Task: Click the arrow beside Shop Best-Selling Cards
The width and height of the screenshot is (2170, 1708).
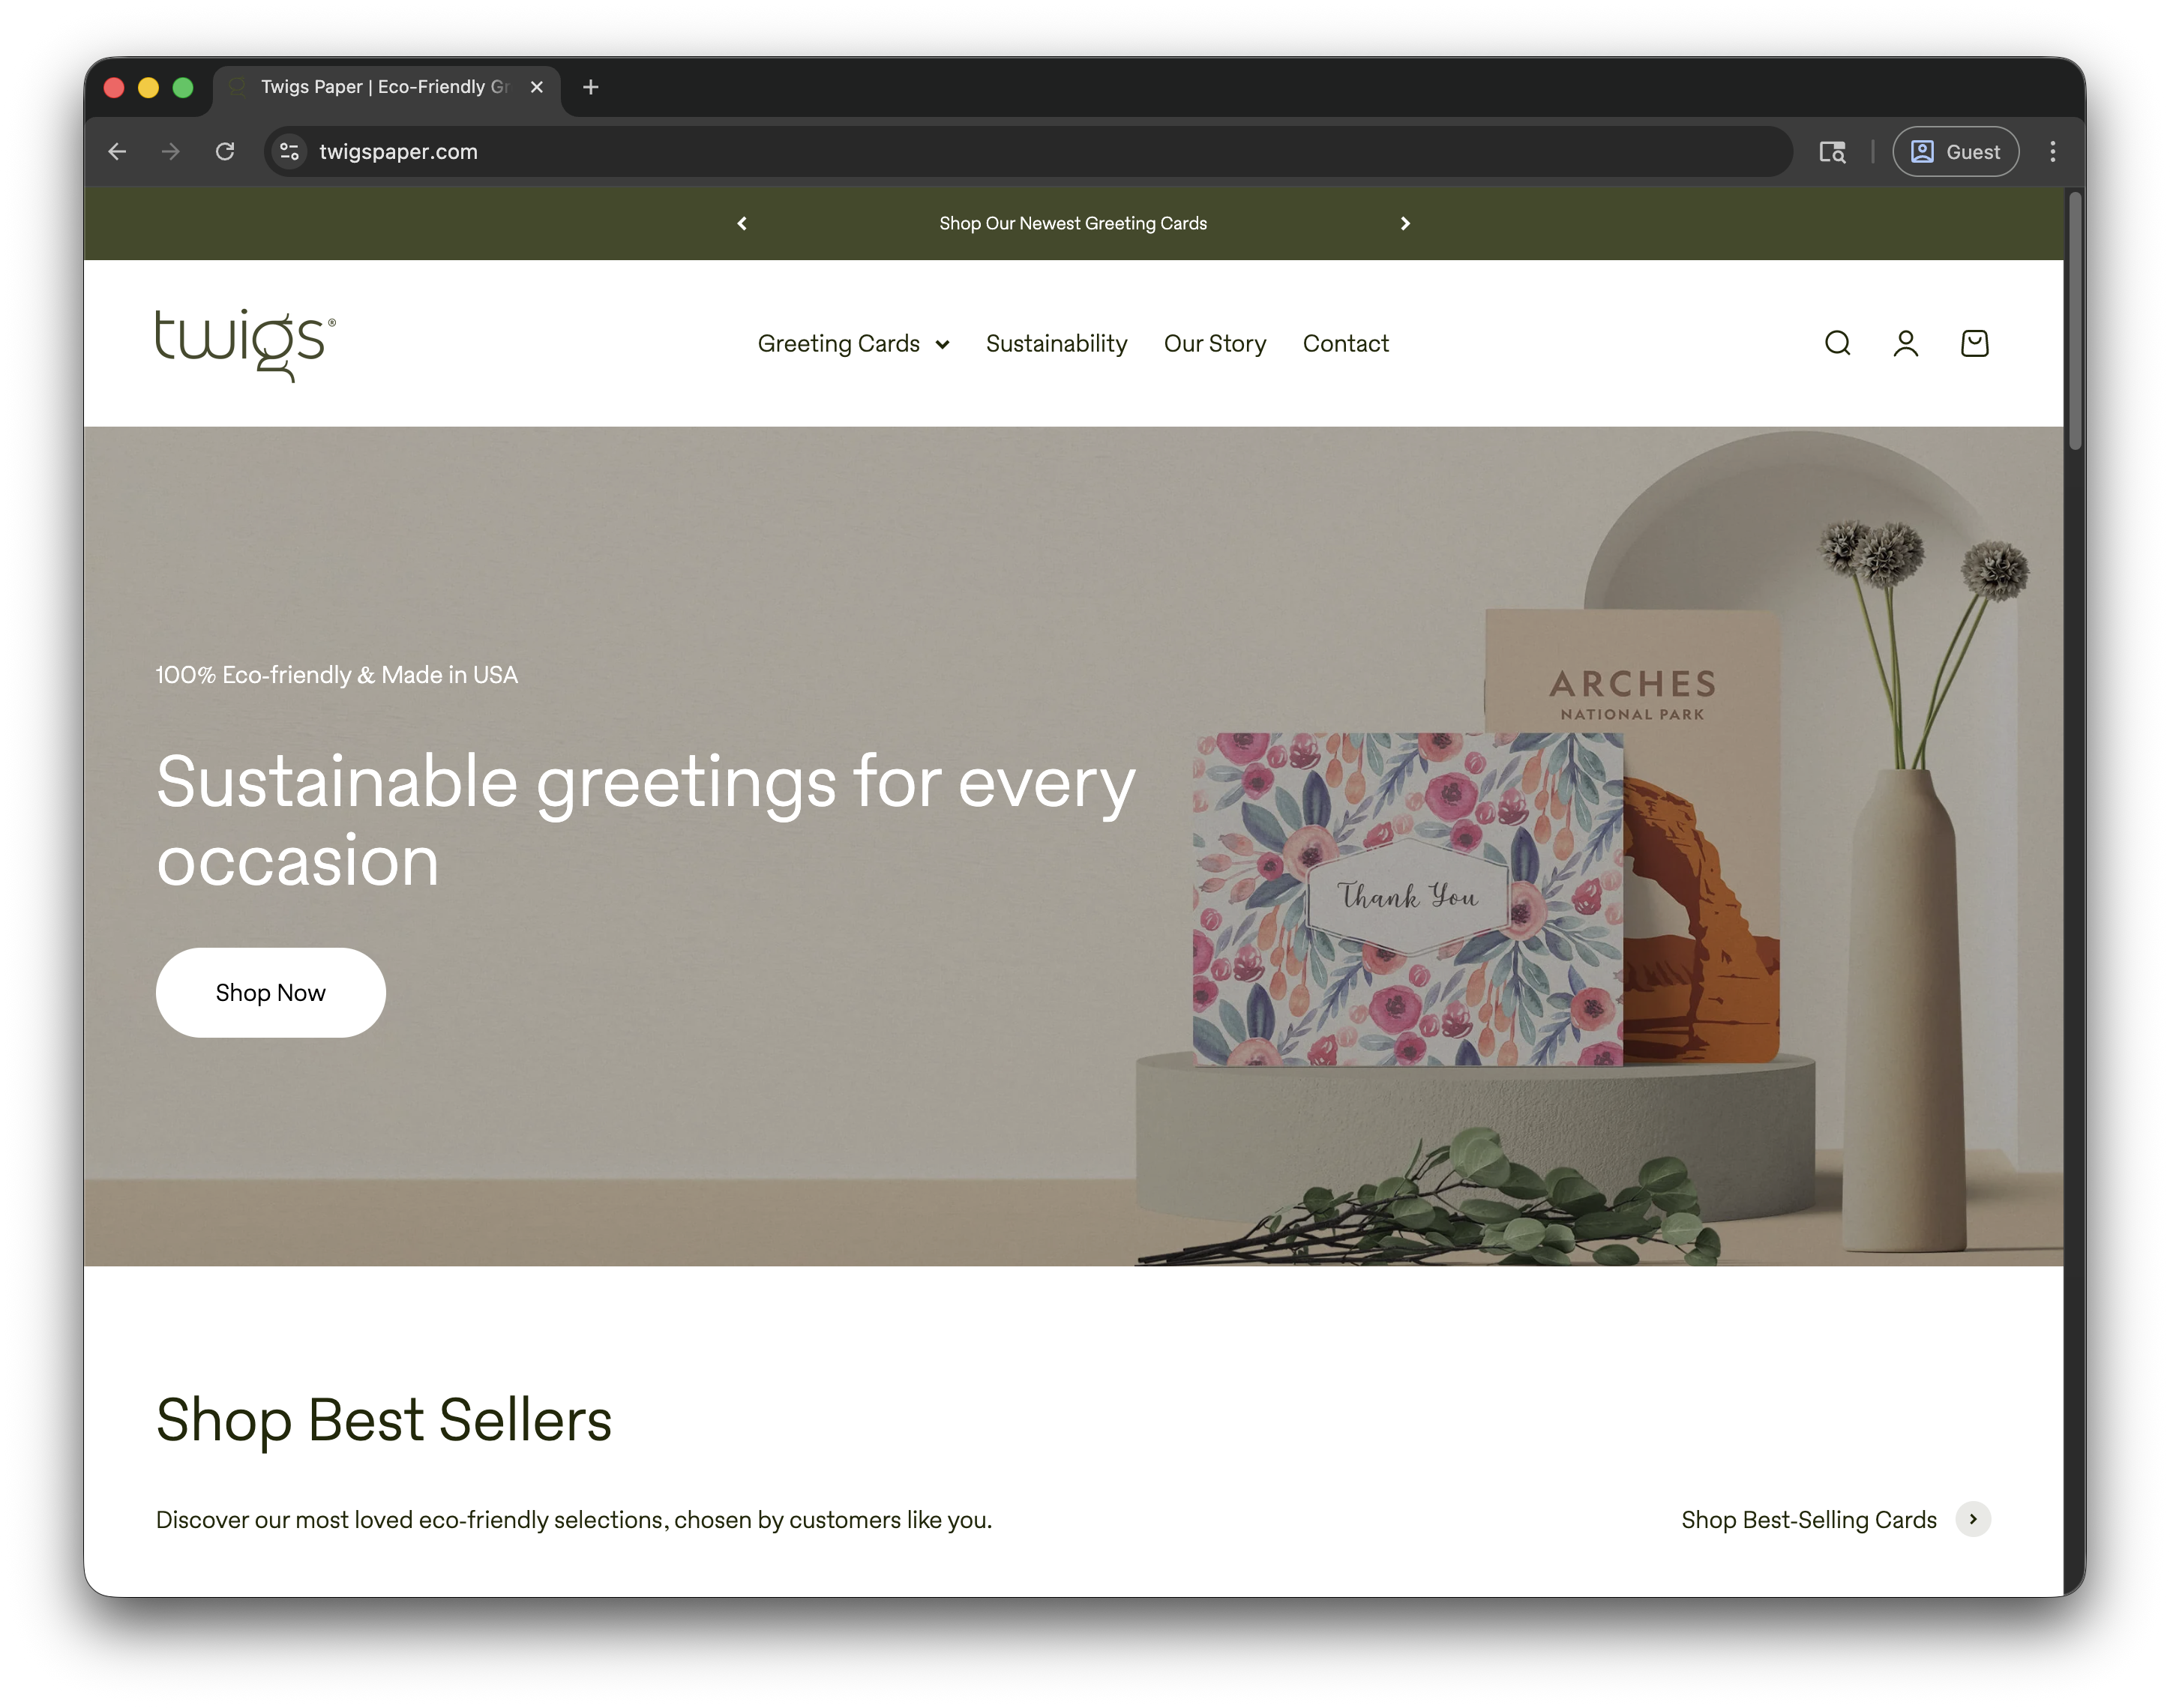Action: click(x=1973, y=1519)
